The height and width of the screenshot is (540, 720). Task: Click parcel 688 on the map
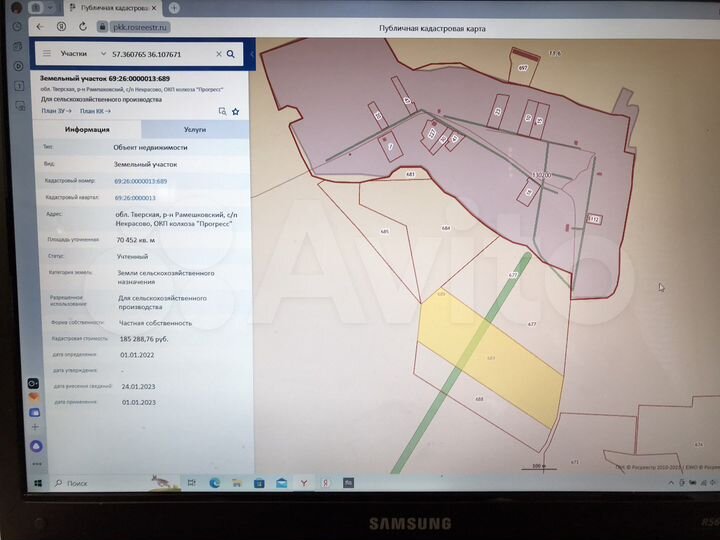[x=479, y=399]
